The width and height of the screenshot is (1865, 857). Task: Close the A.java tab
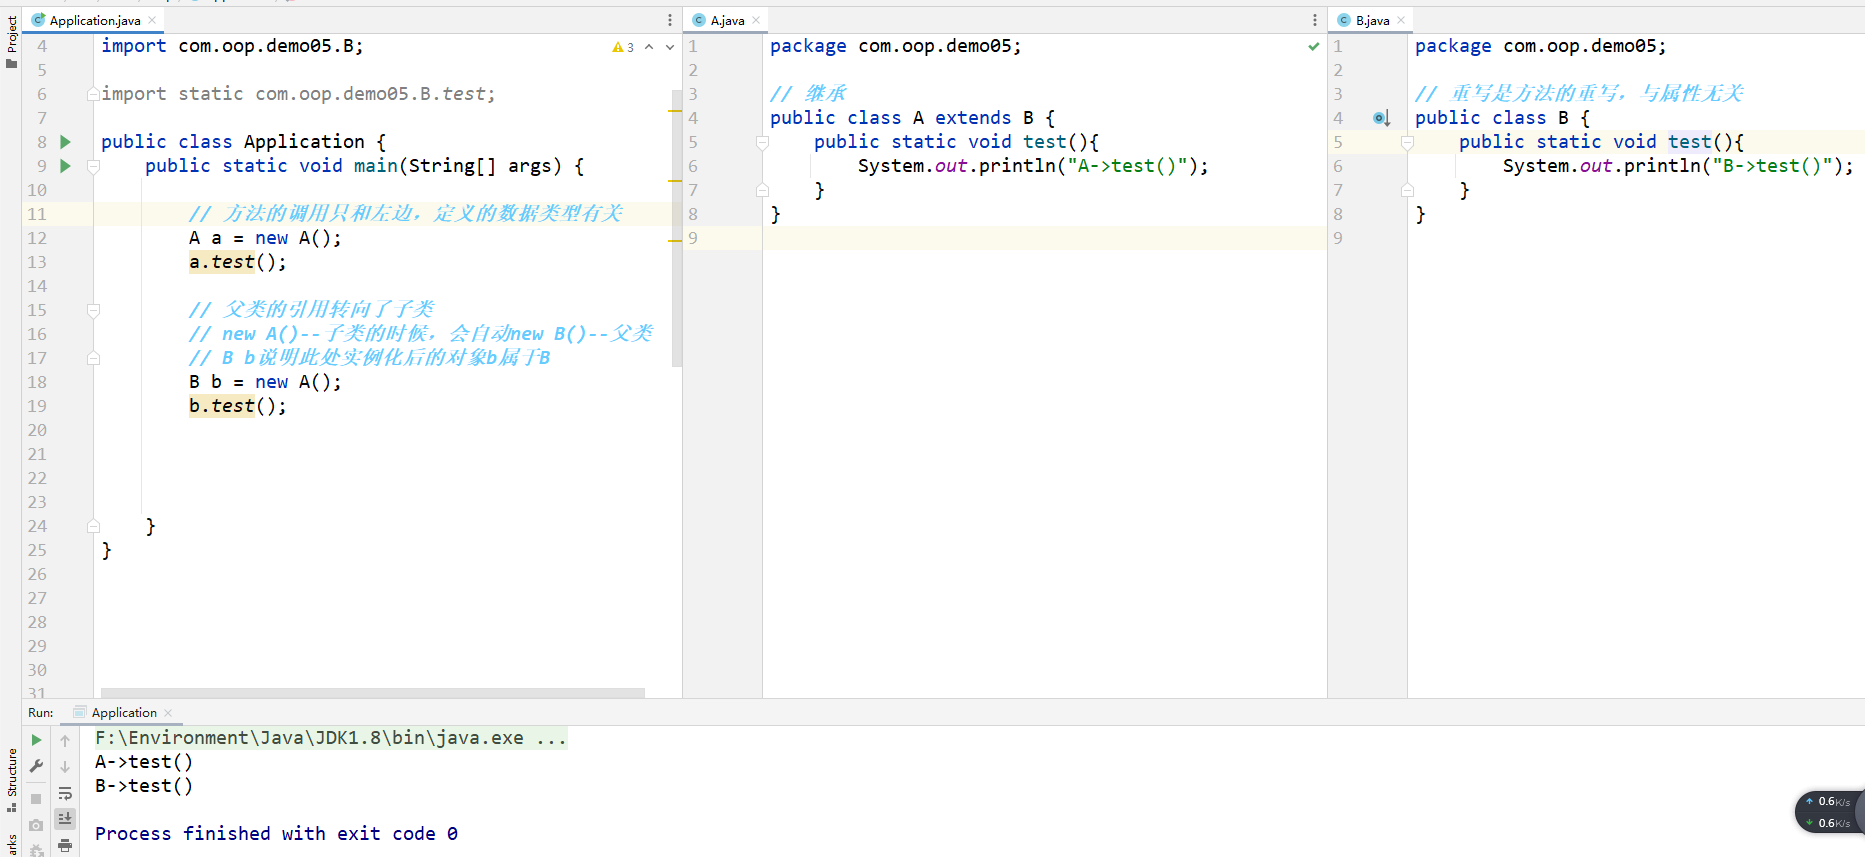pyautogui.click(x=756, y=20)
